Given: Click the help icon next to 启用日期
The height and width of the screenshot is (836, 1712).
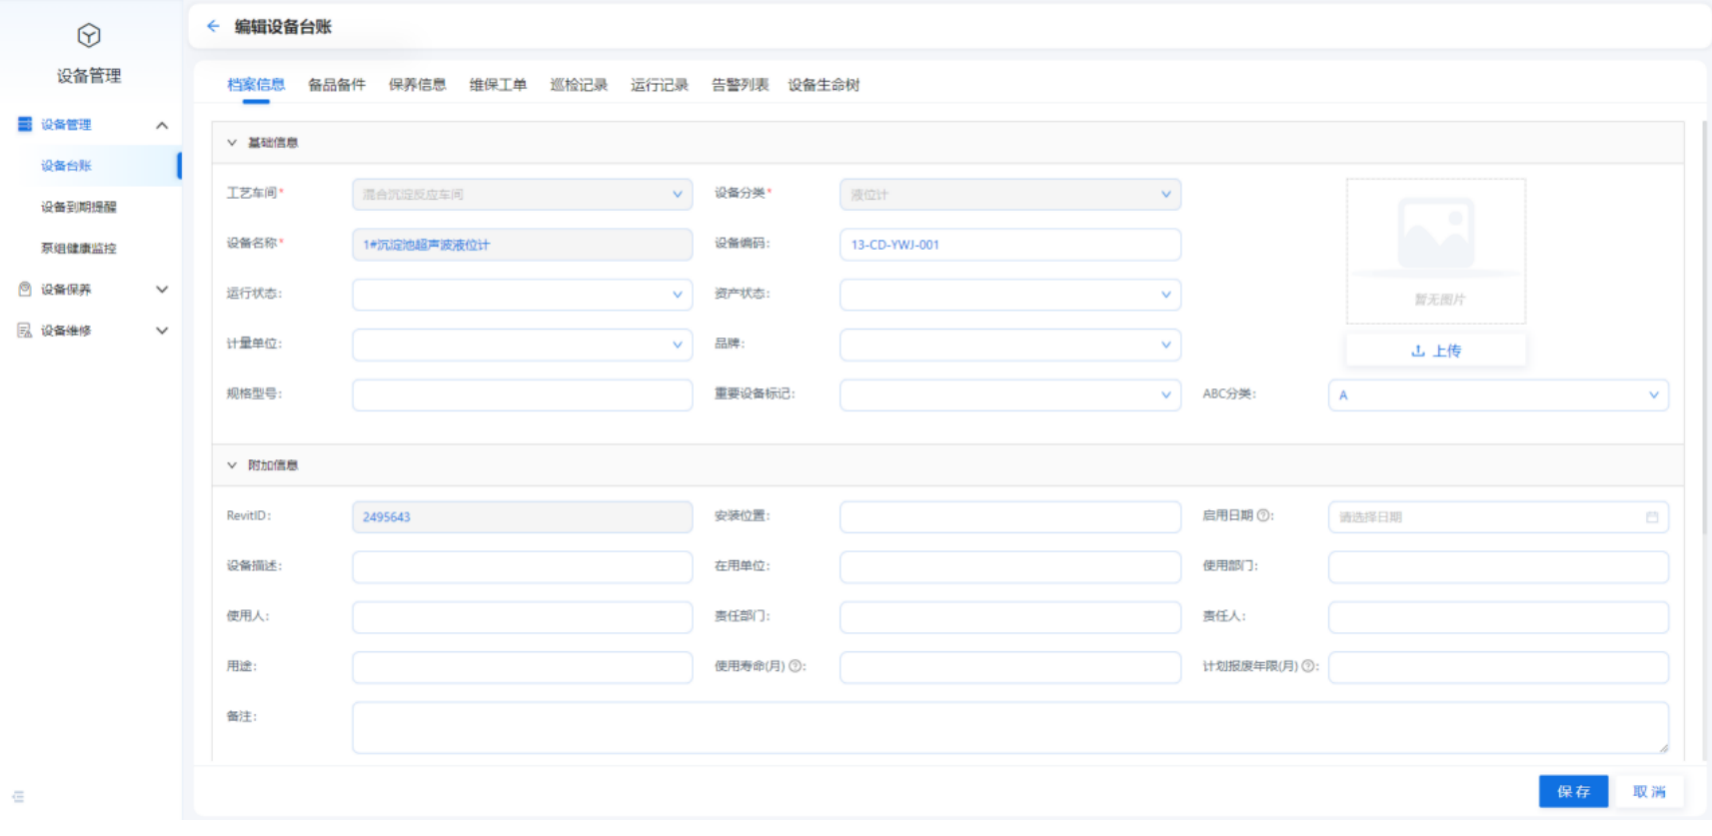Looking at the screenshot, I should 1264,516.
